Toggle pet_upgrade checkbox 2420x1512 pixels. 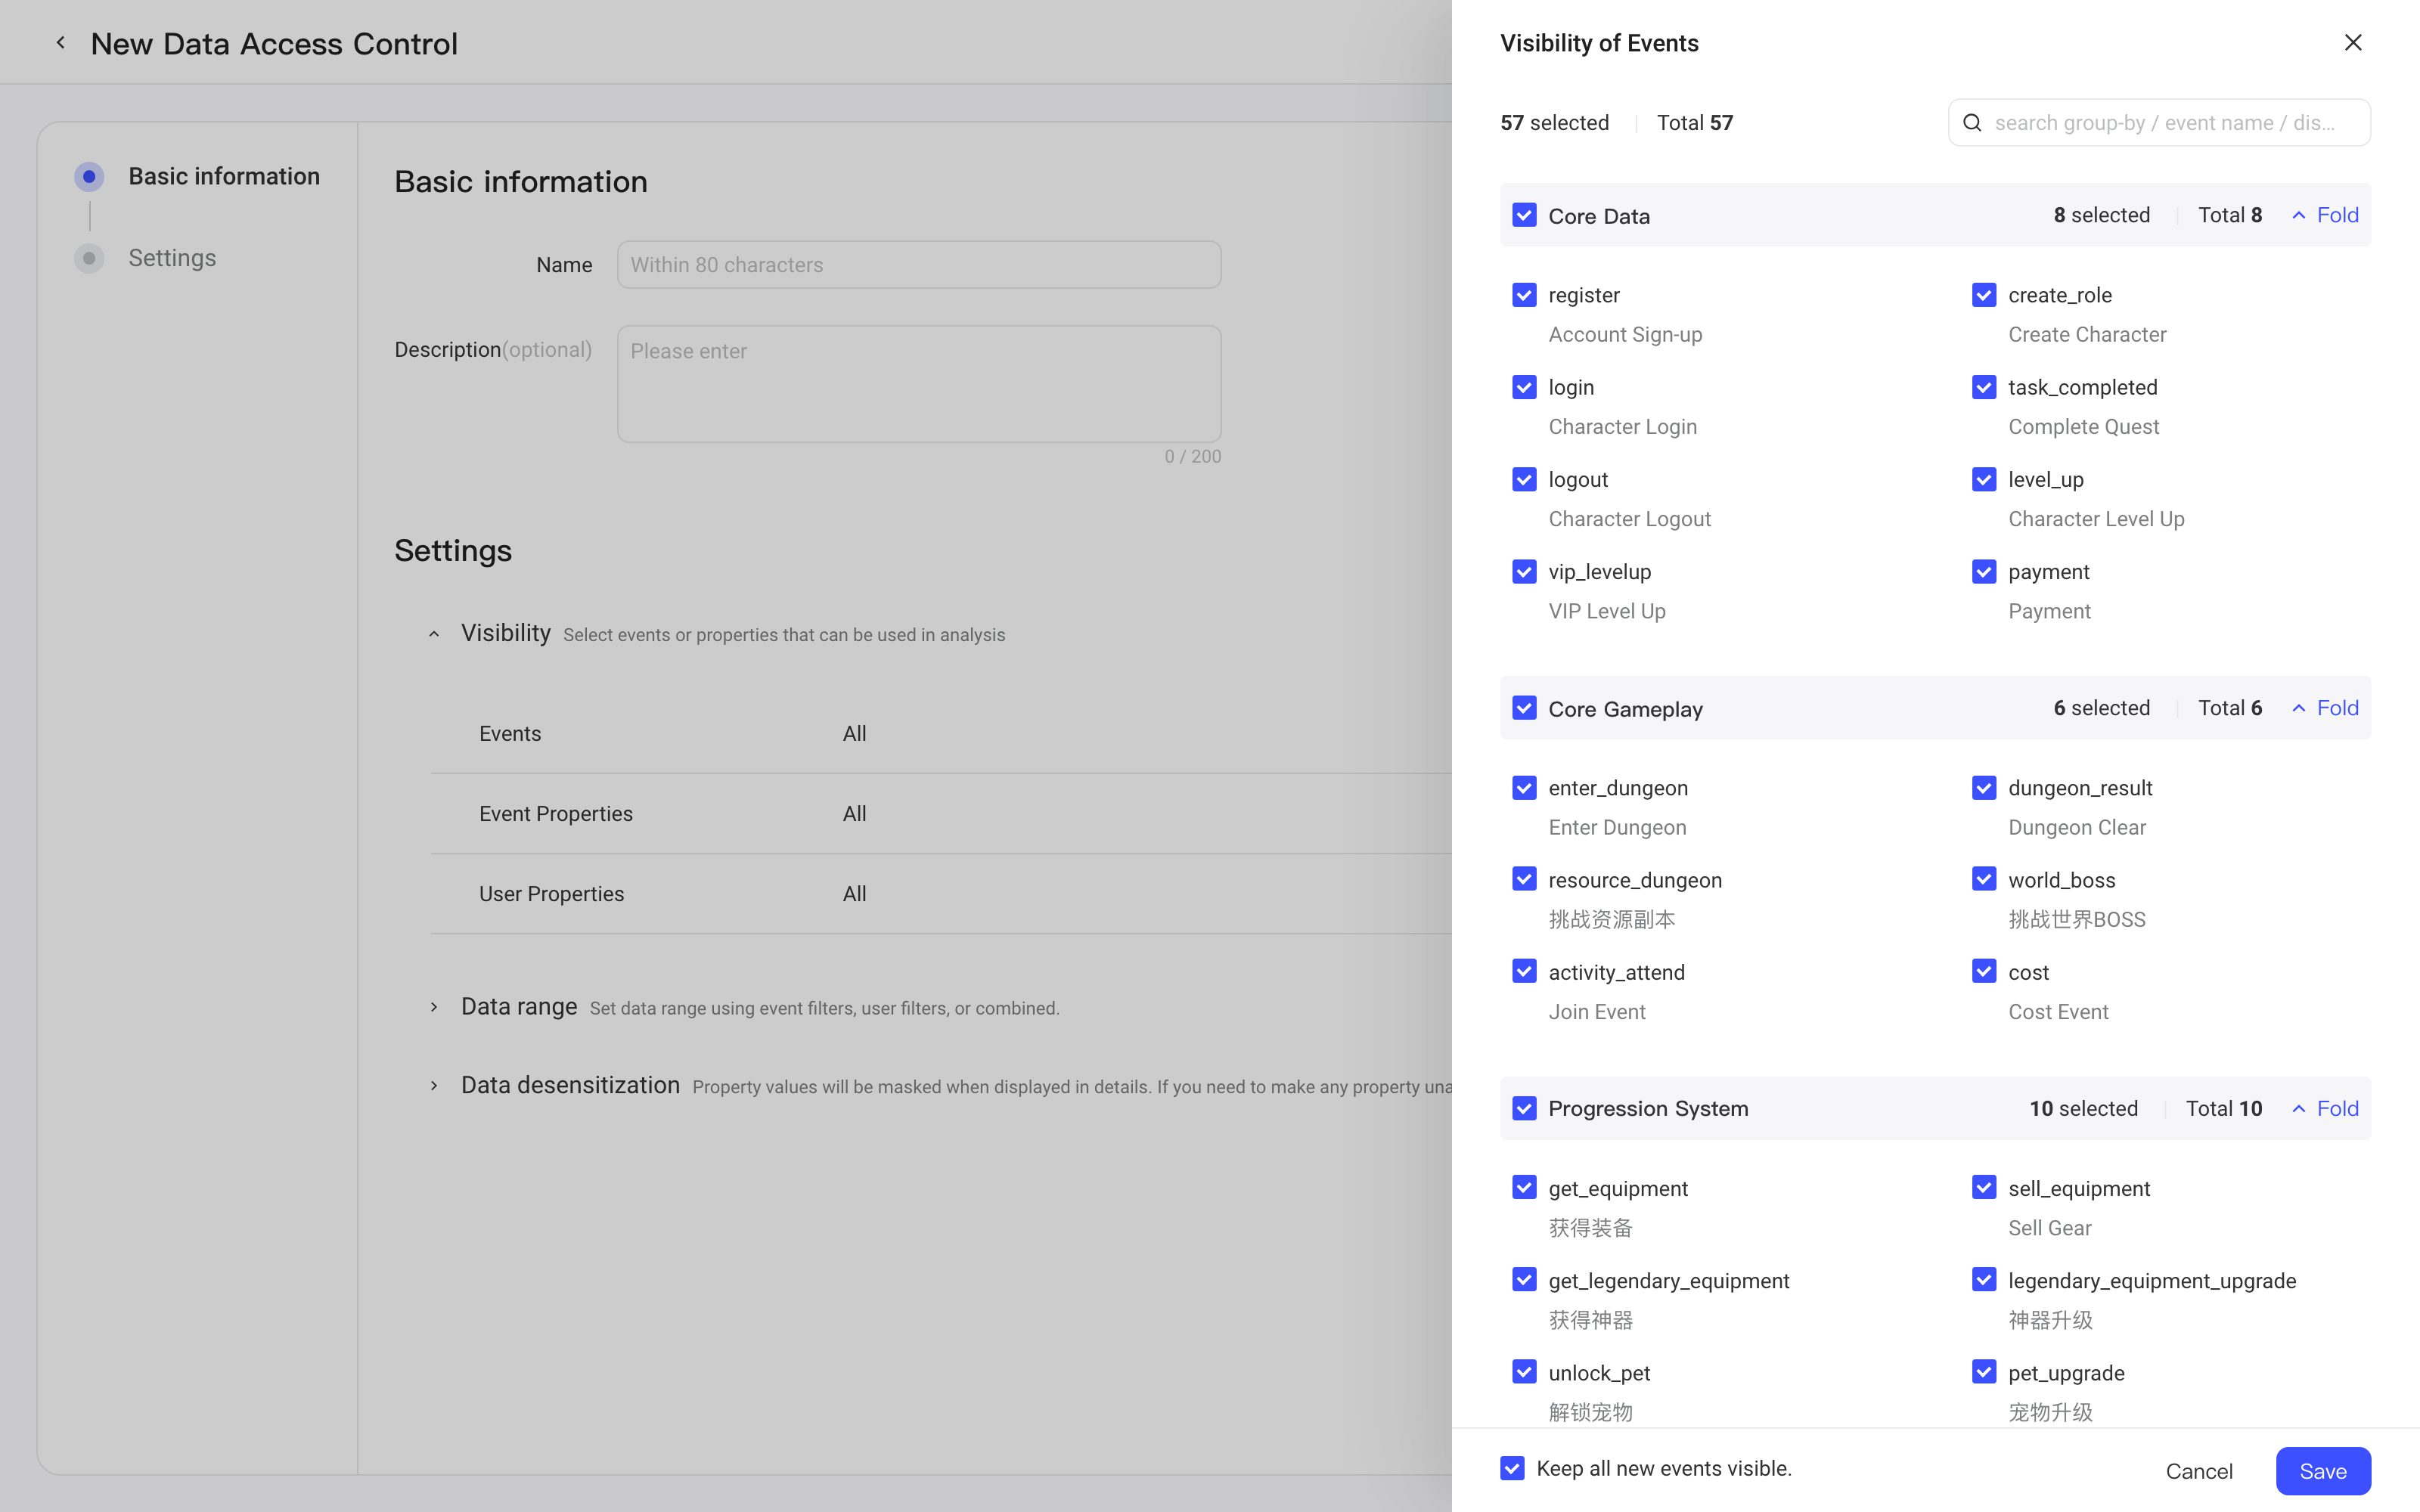(x=1984, y=1372)
